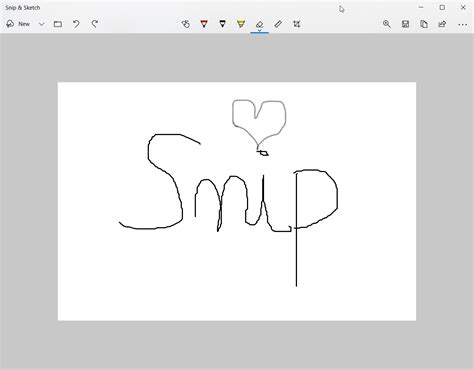
Task: Click the New snip button
Action: 18,24
